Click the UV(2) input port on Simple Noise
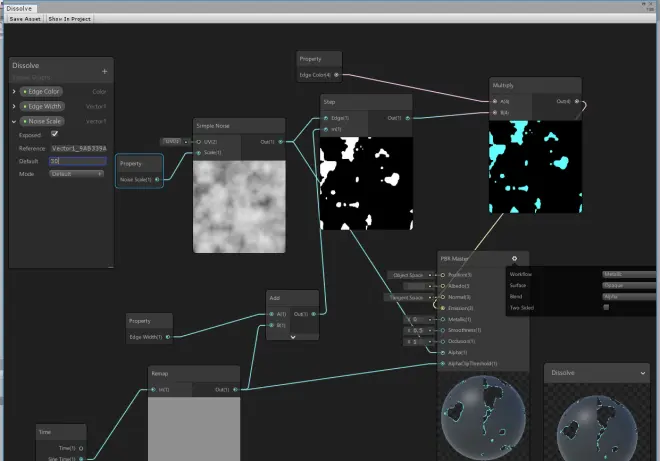Viewport: 660px width, 461px height. pos(199,142)
